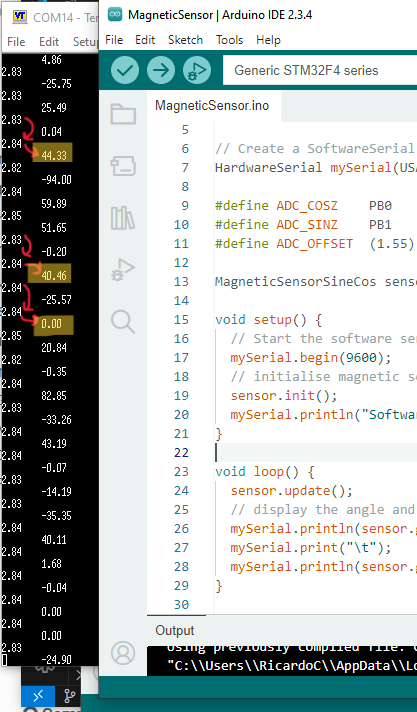Click 'sensor.update();' code line
Viewport: 417px width, 712px height.
click(291, 490)
